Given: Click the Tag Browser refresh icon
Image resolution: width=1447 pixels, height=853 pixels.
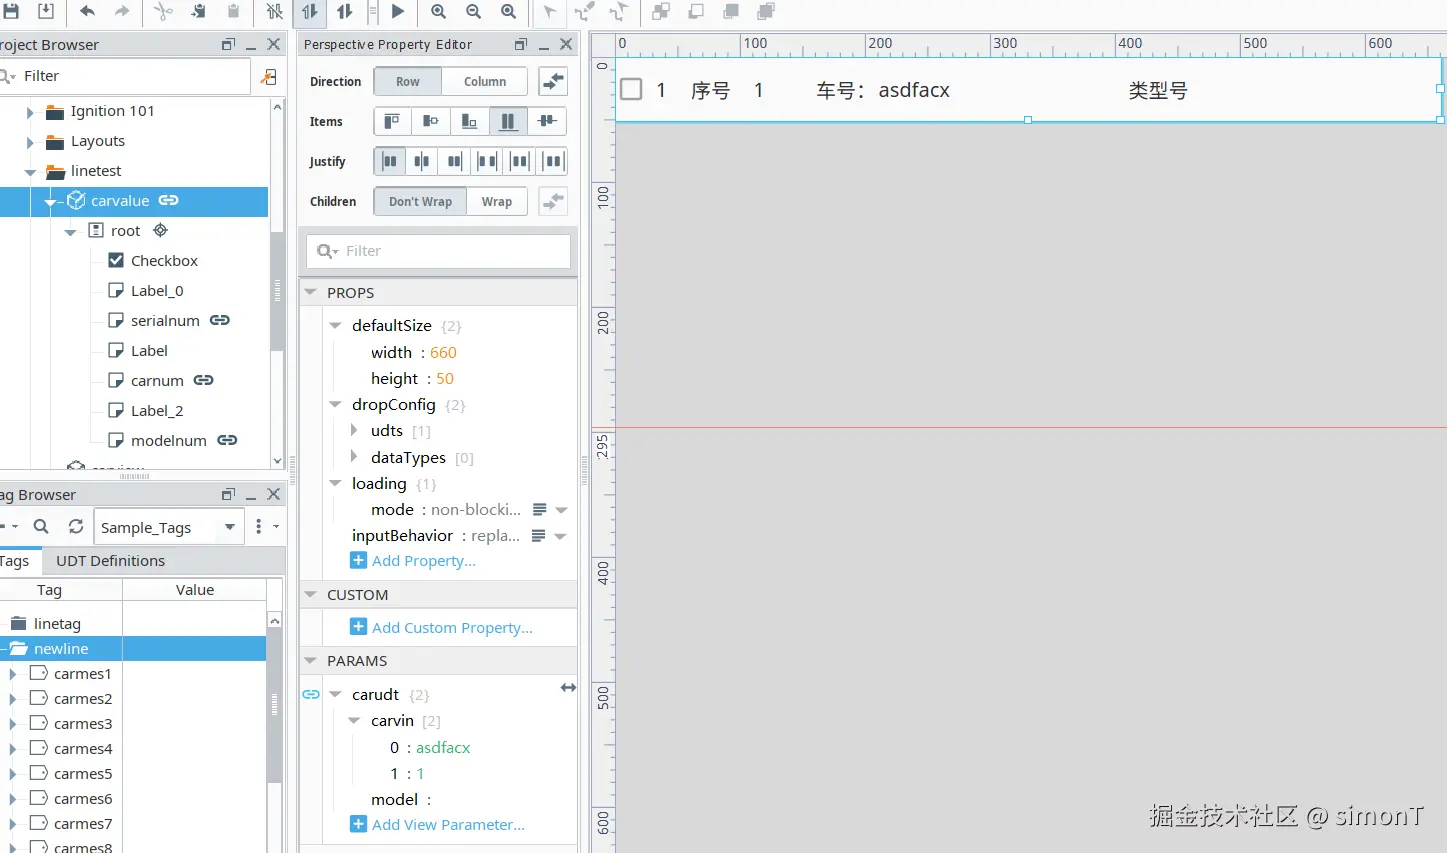Looking at the screenshot, I should click(76, 526).
